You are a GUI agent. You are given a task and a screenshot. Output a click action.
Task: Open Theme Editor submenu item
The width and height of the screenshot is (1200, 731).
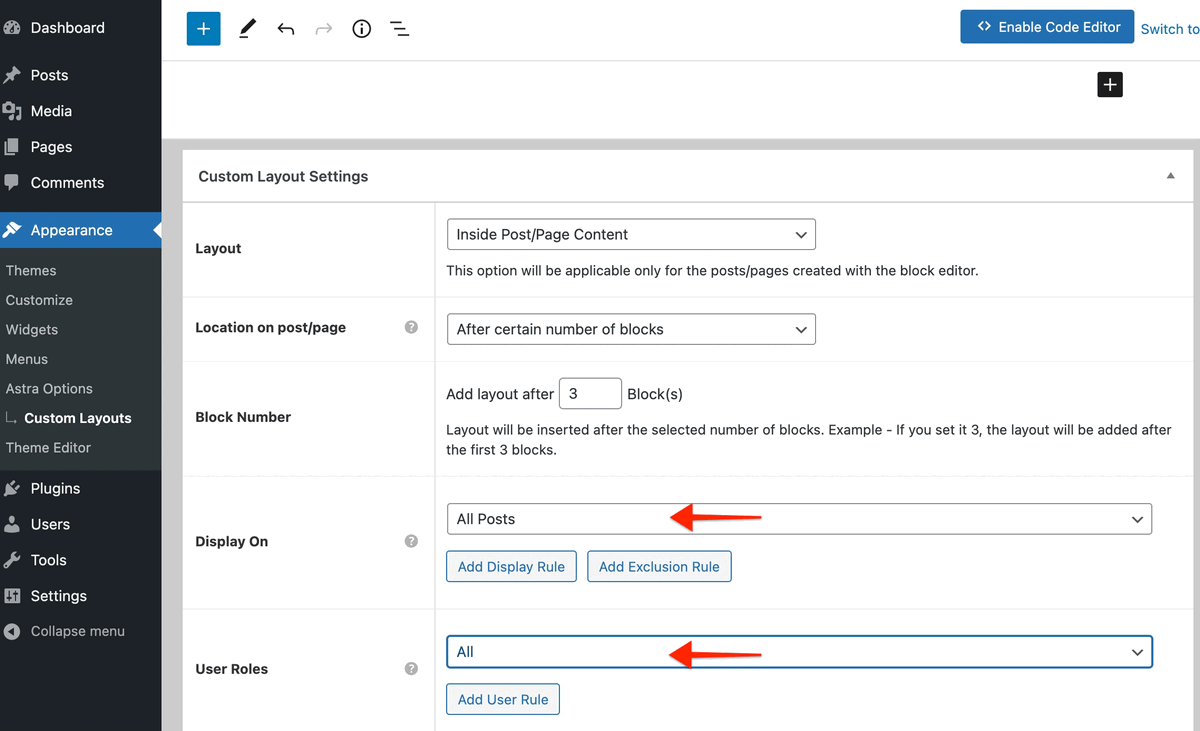48,448
